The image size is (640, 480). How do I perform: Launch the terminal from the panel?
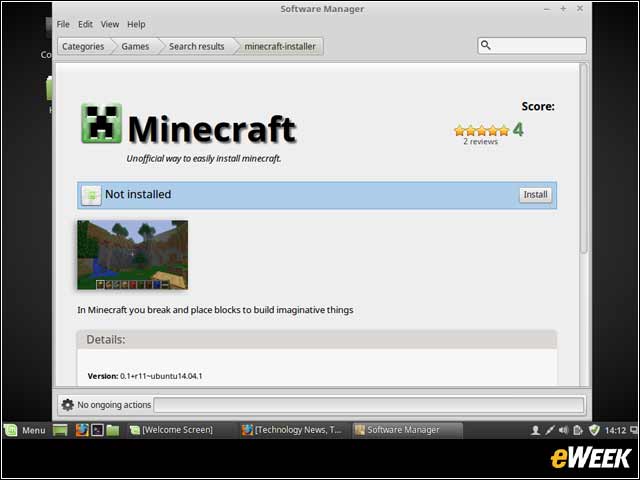[97, 430]
